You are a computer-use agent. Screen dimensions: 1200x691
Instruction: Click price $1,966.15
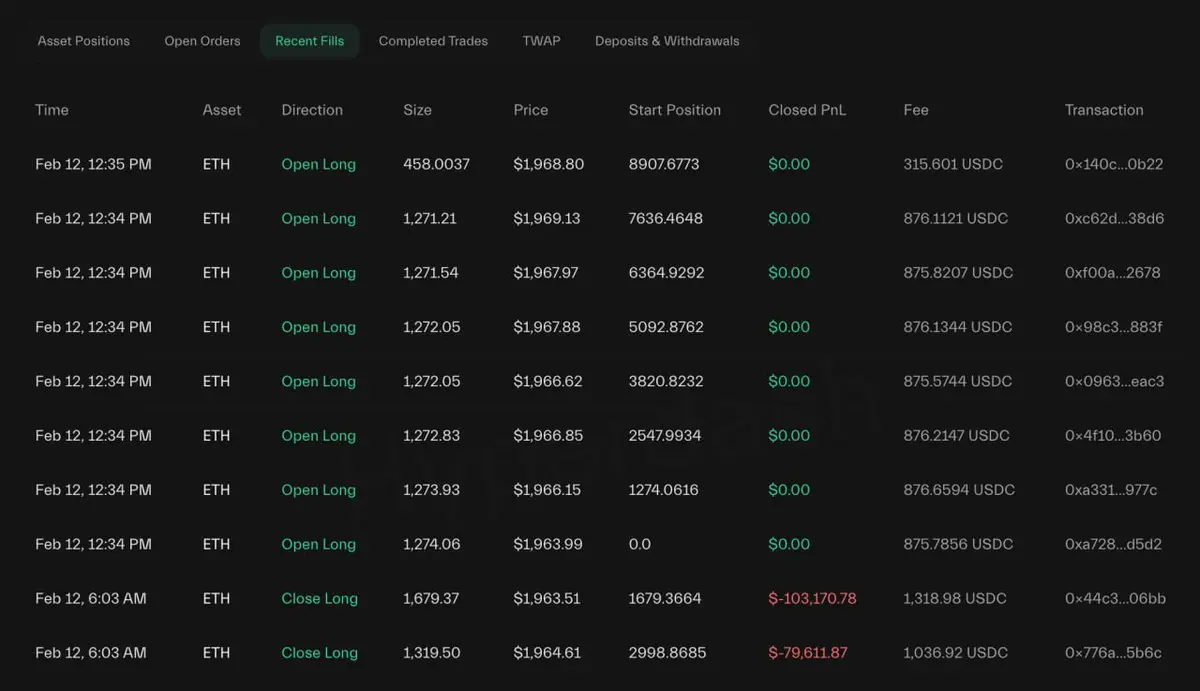pyautogui.click(x=546, y=490)
